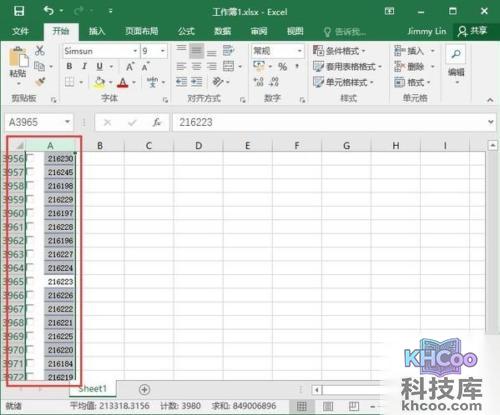The height and width of the screenshot is (415, 500).
Task: Click the Percent style icon
Action: point(283,67)
